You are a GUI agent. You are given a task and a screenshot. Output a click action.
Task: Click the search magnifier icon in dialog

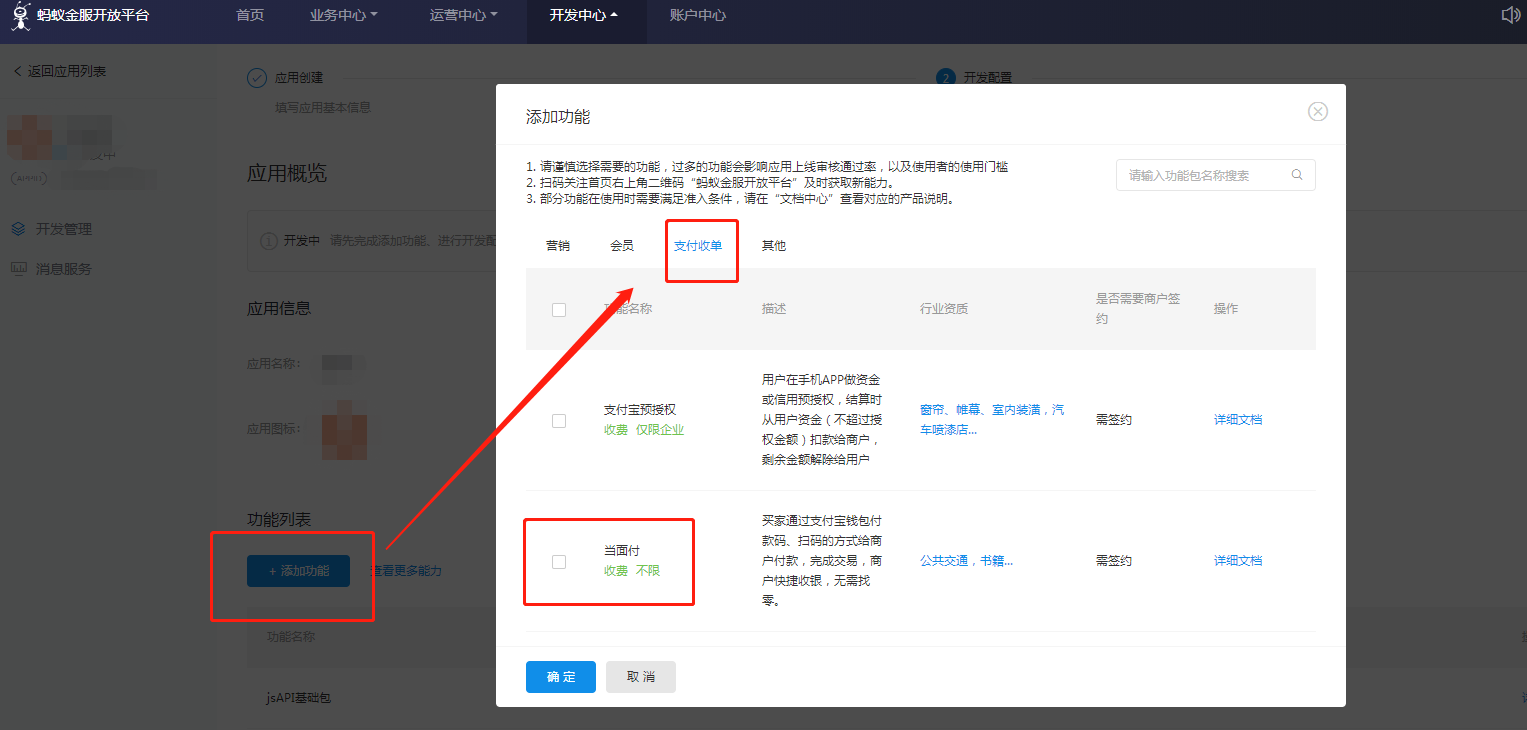pos(1297,175)
